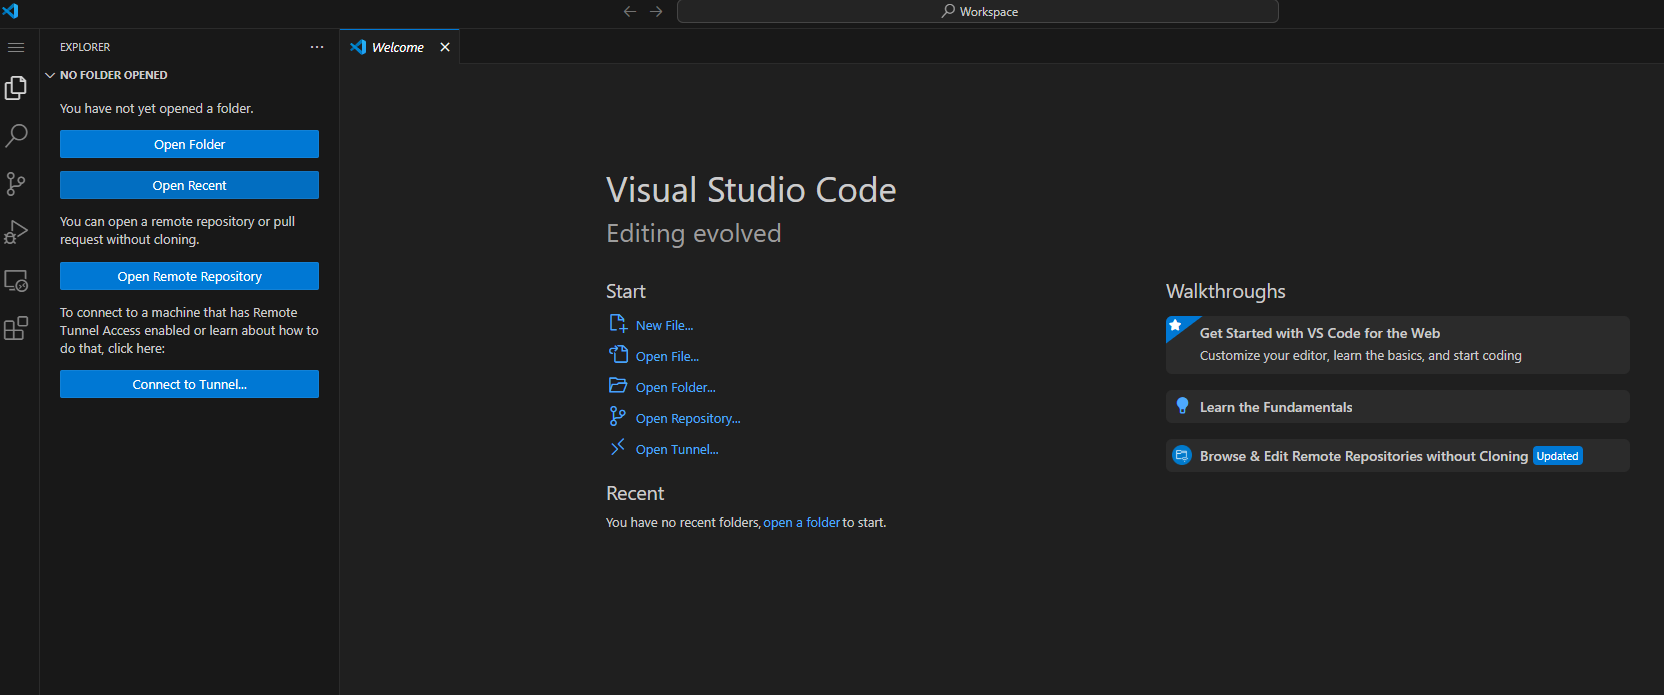Image resolution: width=1664 pixels, height=695 pixels.
Task: Click 'You have not yet opened a folder.' text
Action: coord(156,108)
